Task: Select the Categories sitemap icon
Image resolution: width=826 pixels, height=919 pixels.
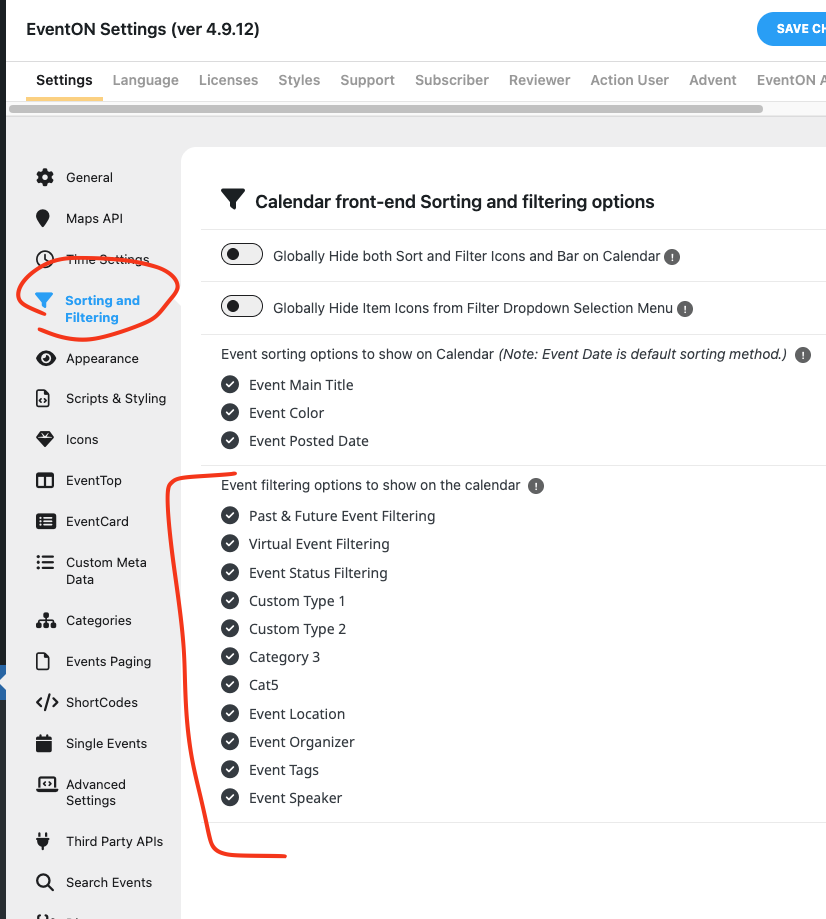Action: coord(46,621)
